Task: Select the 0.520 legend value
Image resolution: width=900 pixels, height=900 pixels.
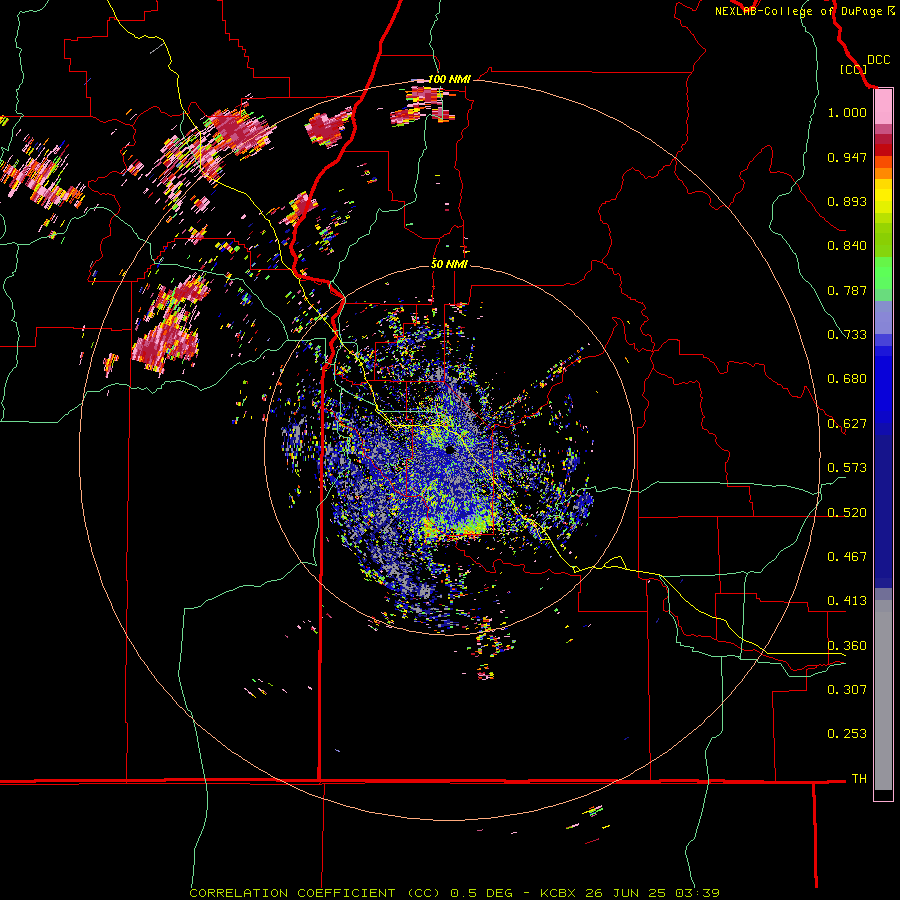Action: [847, 513]
